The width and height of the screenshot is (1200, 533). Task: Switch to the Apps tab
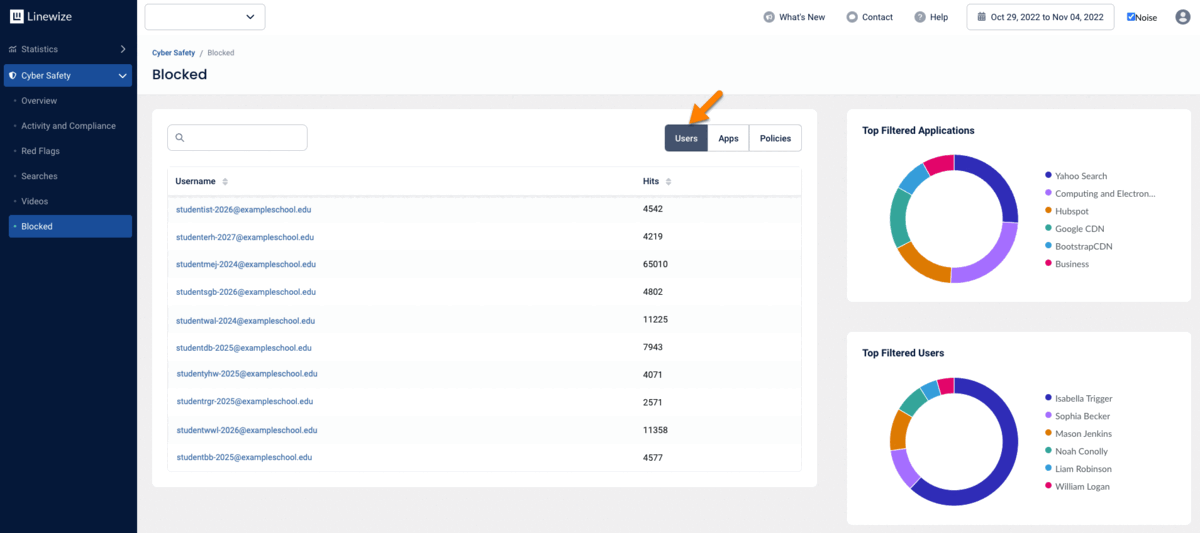[x=728, y=138]
